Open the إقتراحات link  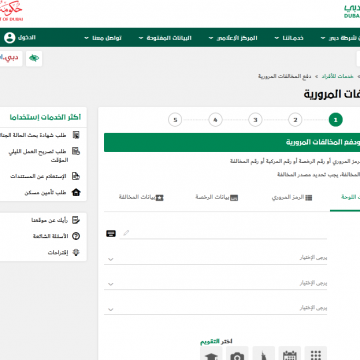pos(58,253)
